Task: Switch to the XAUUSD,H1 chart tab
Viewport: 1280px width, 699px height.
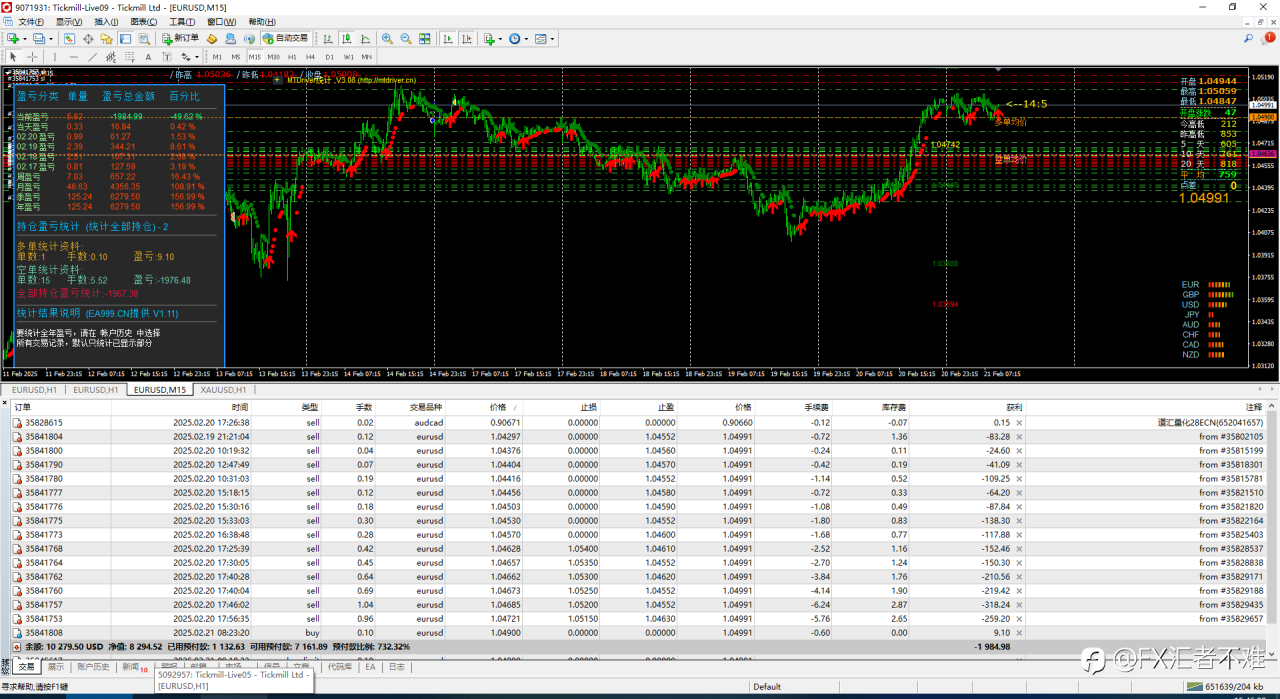Action: 223,390
